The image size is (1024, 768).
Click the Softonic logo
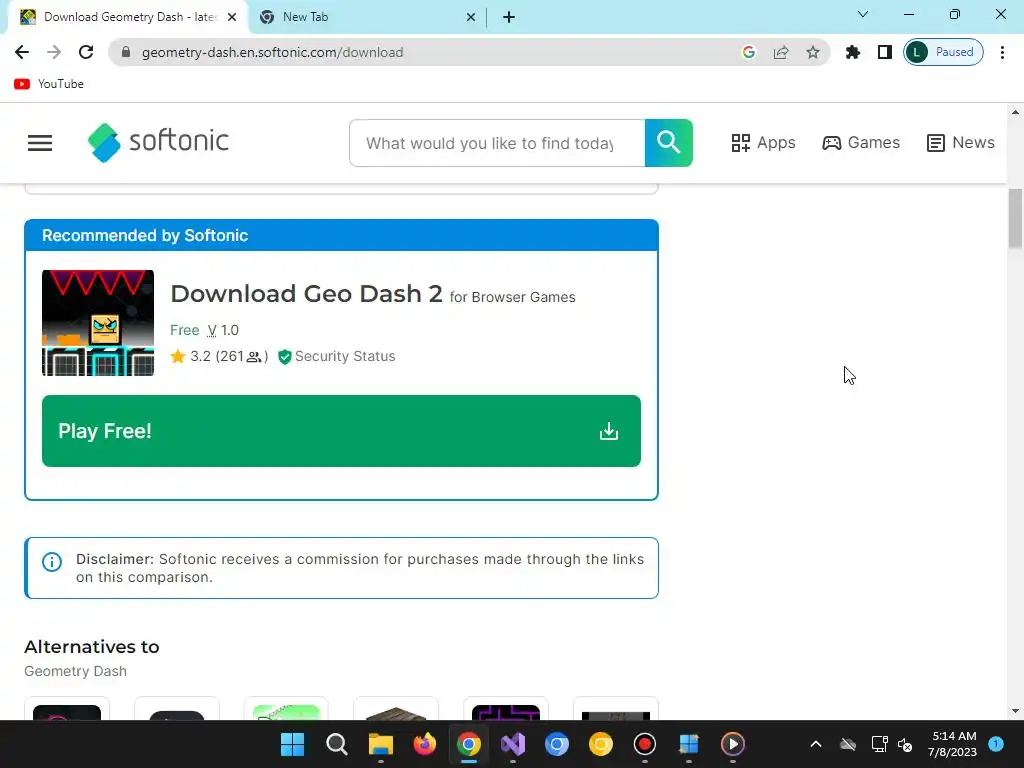point(158,142)
